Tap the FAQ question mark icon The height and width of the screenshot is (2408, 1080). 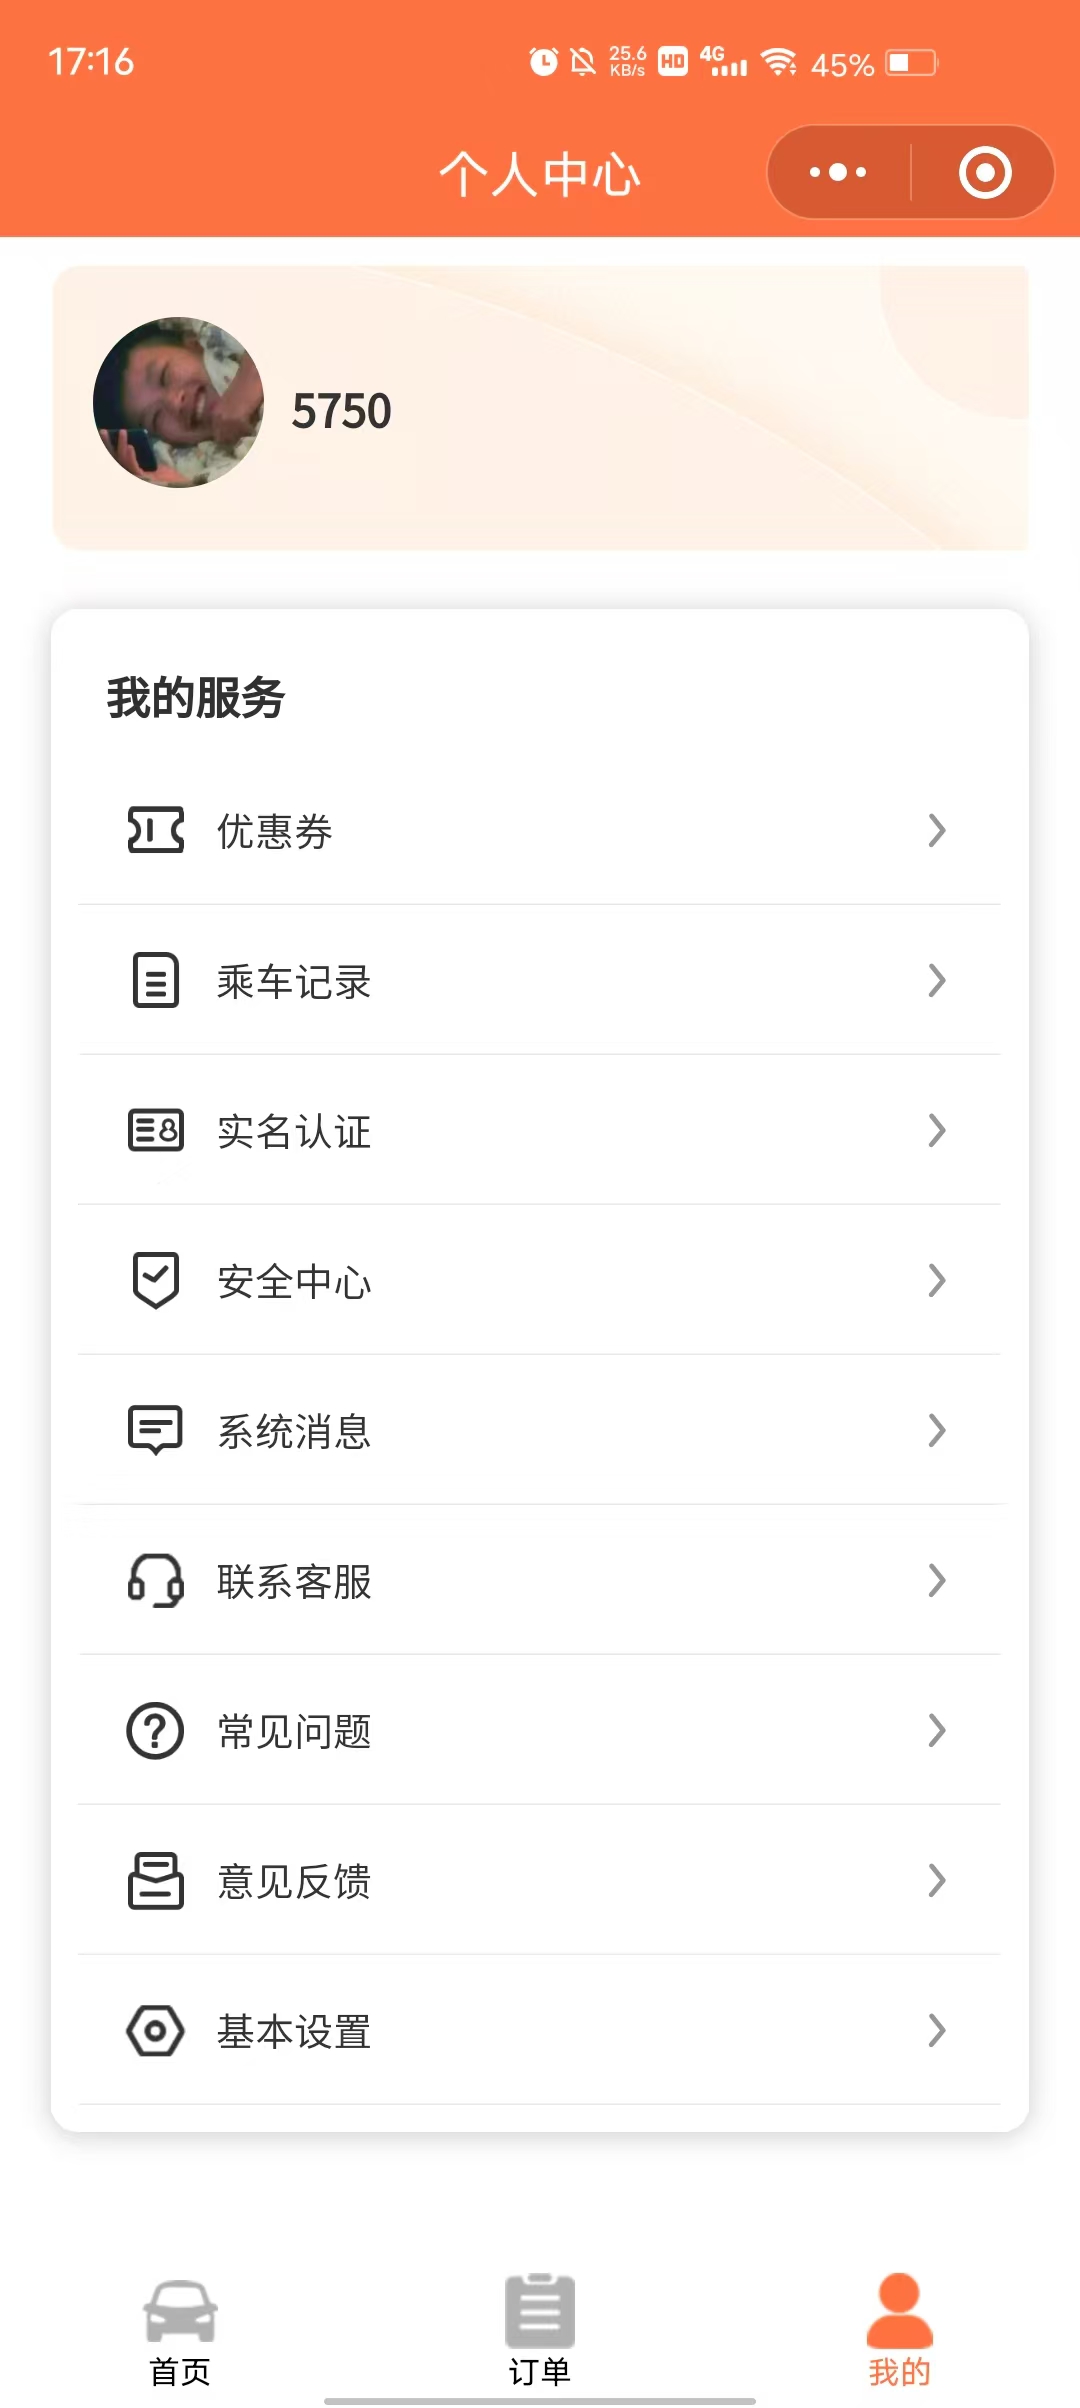[x=155, y=1730]
